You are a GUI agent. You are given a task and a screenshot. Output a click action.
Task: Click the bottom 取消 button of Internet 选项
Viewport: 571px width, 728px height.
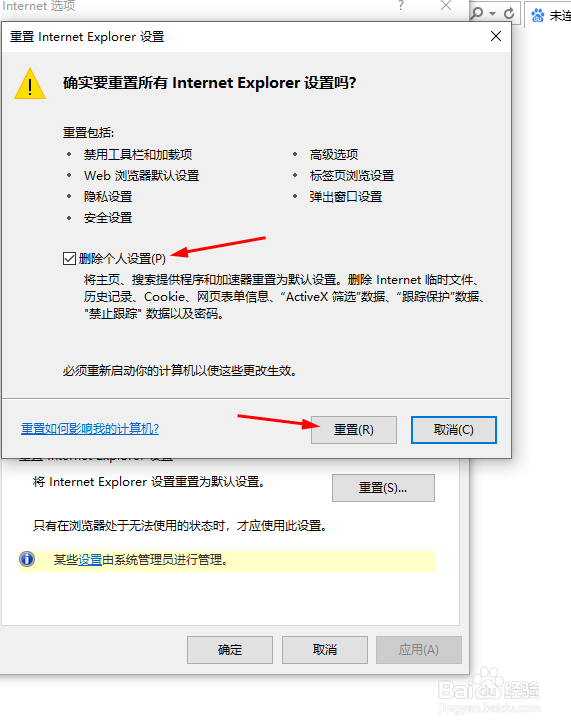324,650
